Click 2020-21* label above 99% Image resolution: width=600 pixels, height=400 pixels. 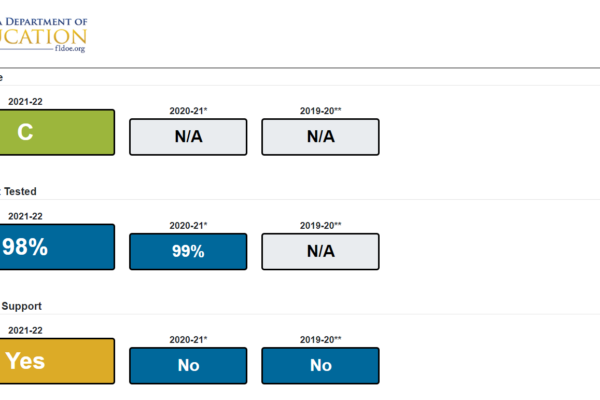[x=188, y=226]
